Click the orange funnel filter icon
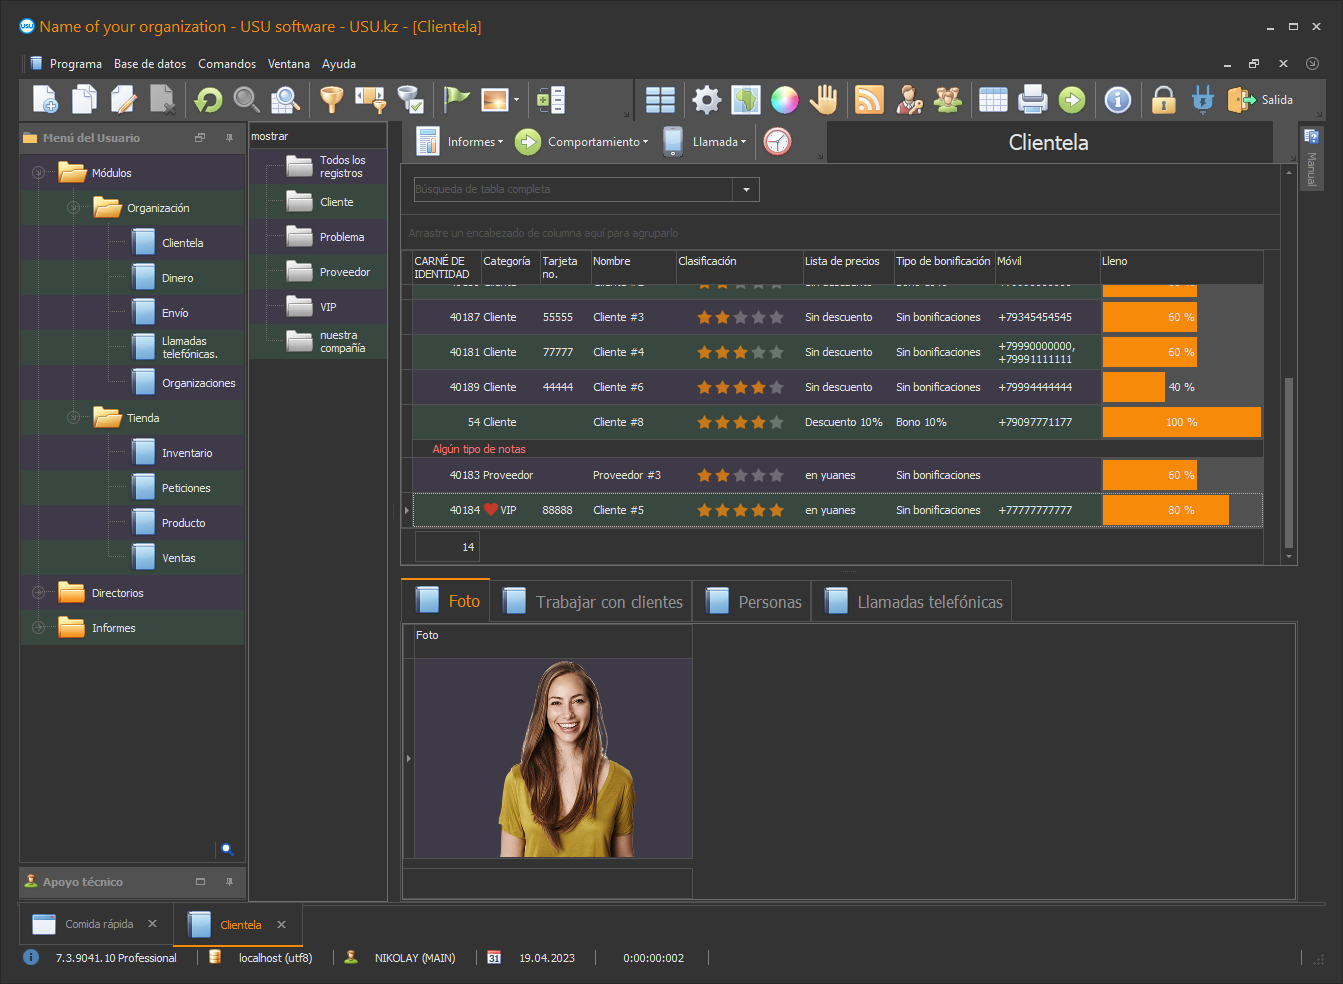The height and width of the screenshot is (984, 1343). tap(331, 100)
